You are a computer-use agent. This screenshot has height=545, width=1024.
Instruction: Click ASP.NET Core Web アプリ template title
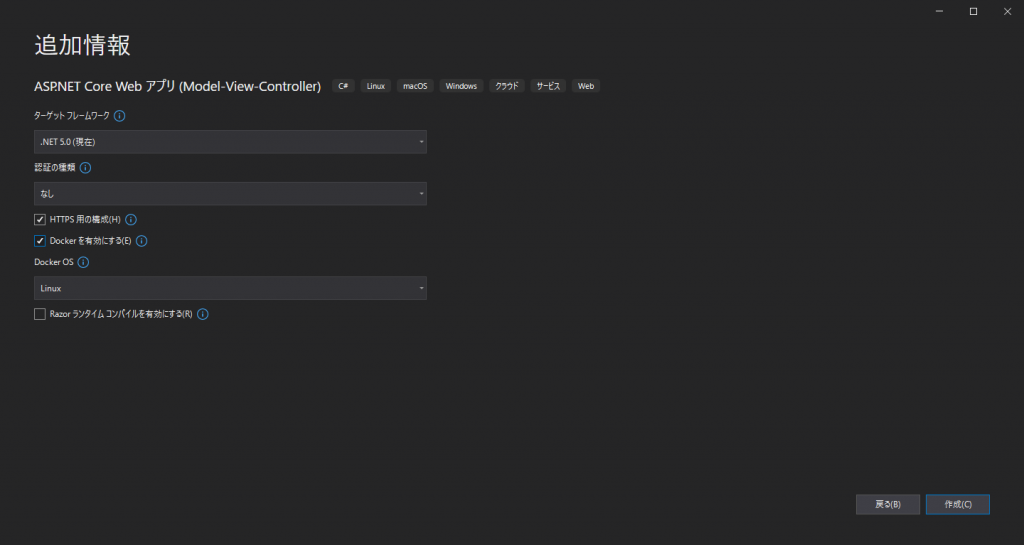178,86
